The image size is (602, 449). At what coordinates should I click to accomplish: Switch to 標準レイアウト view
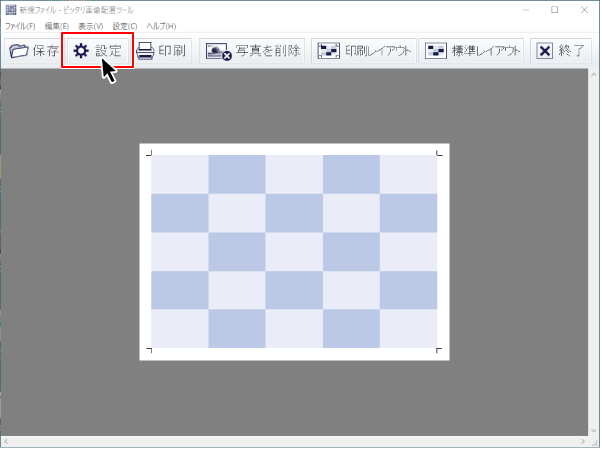tap(472, 51)
